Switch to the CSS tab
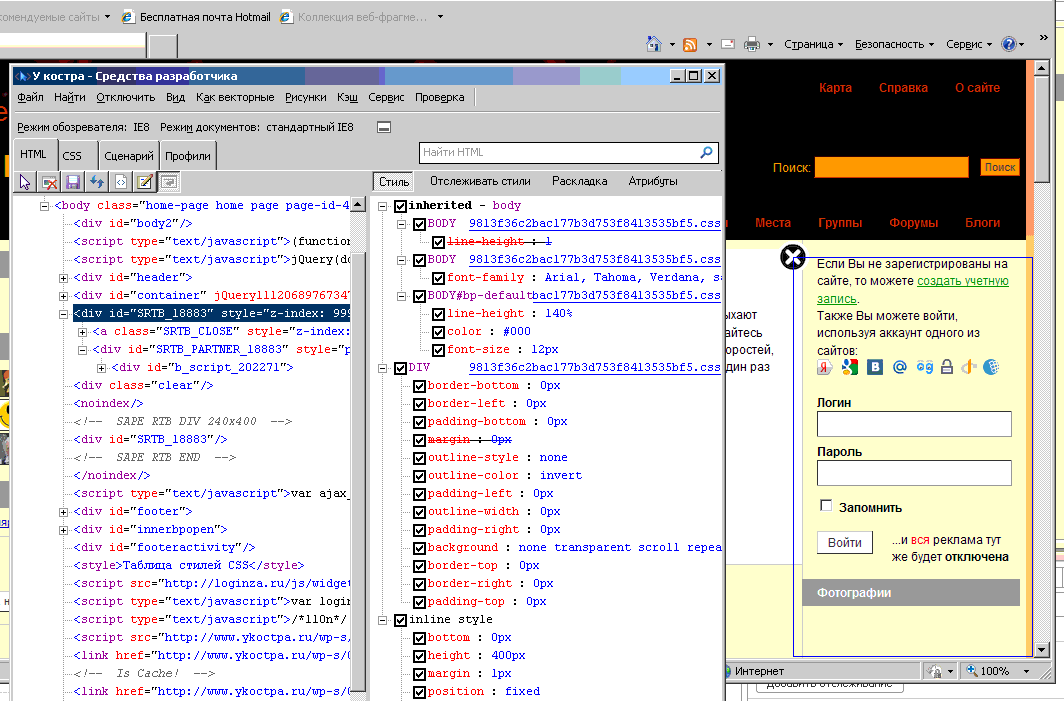The height and width of the screenshot is (701, 1064). 72,156
